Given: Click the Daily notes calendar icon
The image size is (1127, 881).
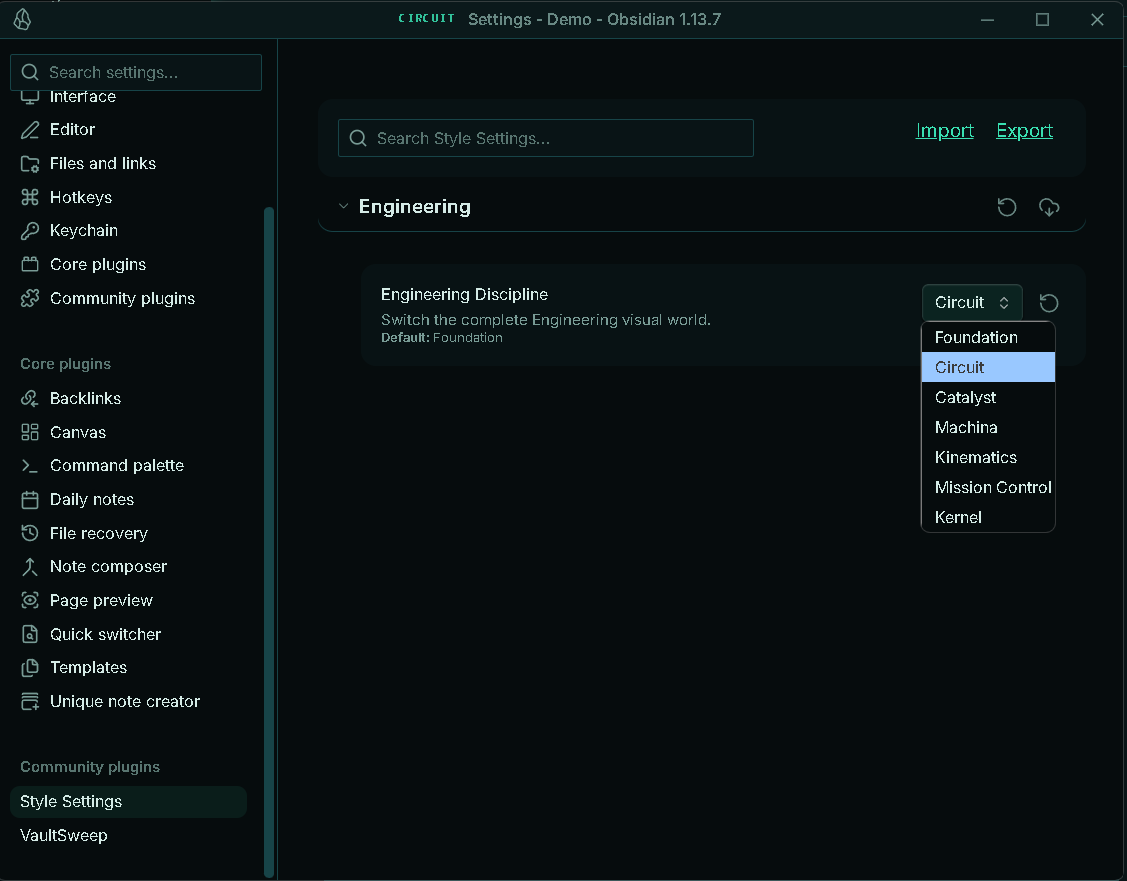Looking at the screenshot, I should pos(29,499).
